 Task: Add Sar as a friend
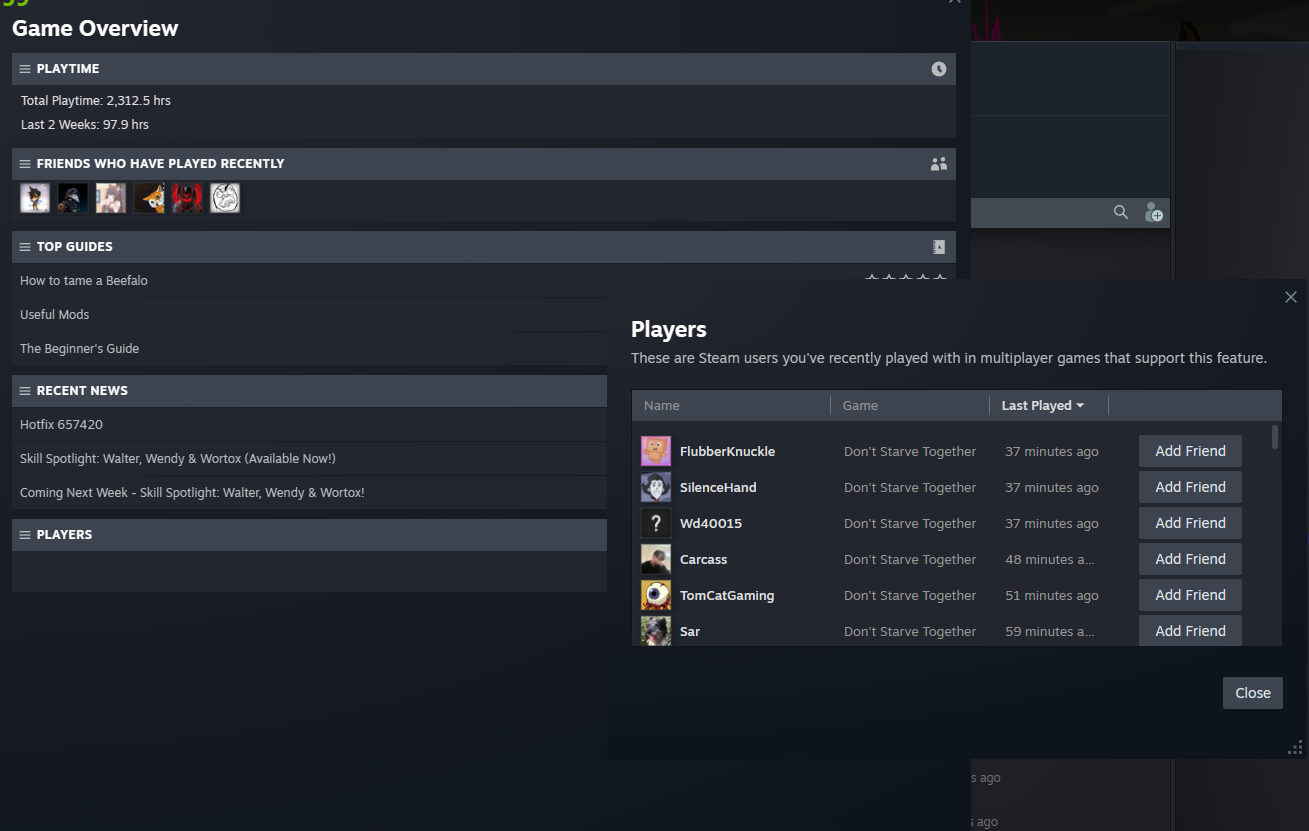[1190, 631]
